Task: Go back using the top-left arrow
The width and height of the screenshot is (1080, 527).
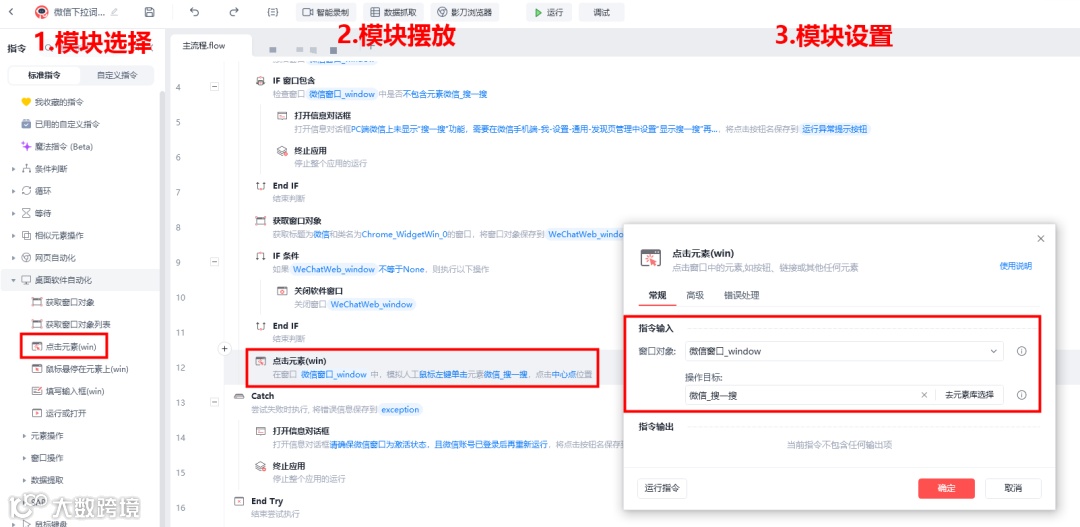Action: coord(11,12)
